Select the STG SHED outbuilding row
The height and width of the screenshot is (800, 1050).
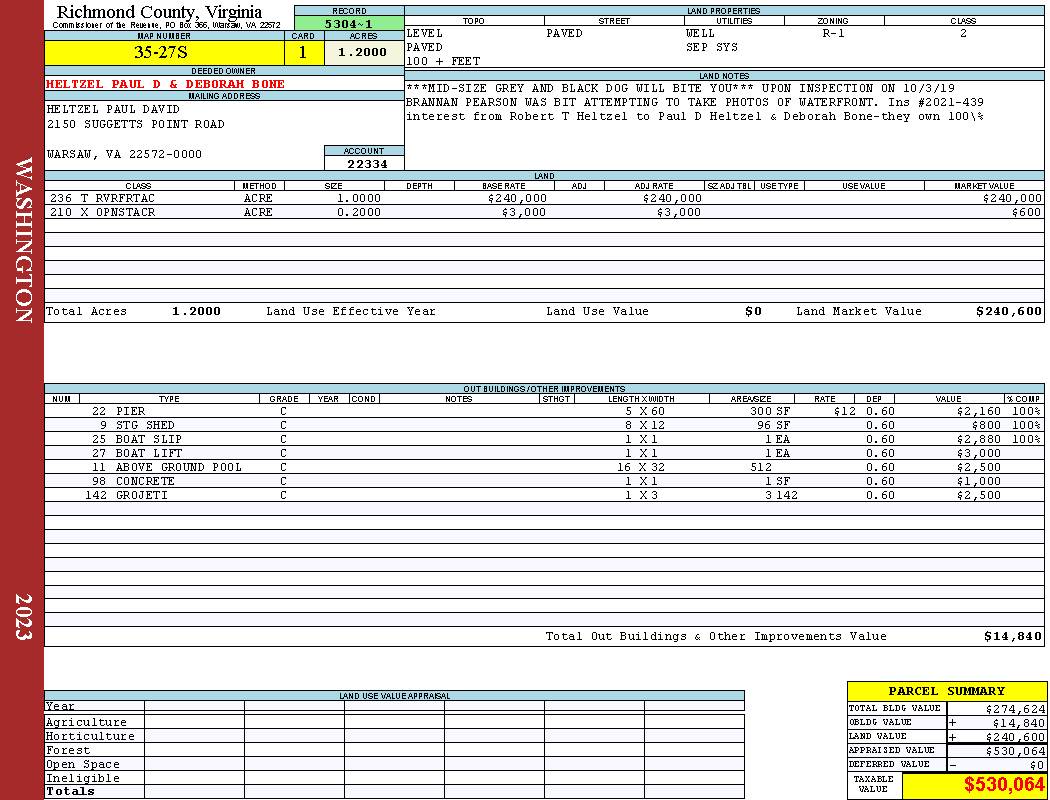544,426
